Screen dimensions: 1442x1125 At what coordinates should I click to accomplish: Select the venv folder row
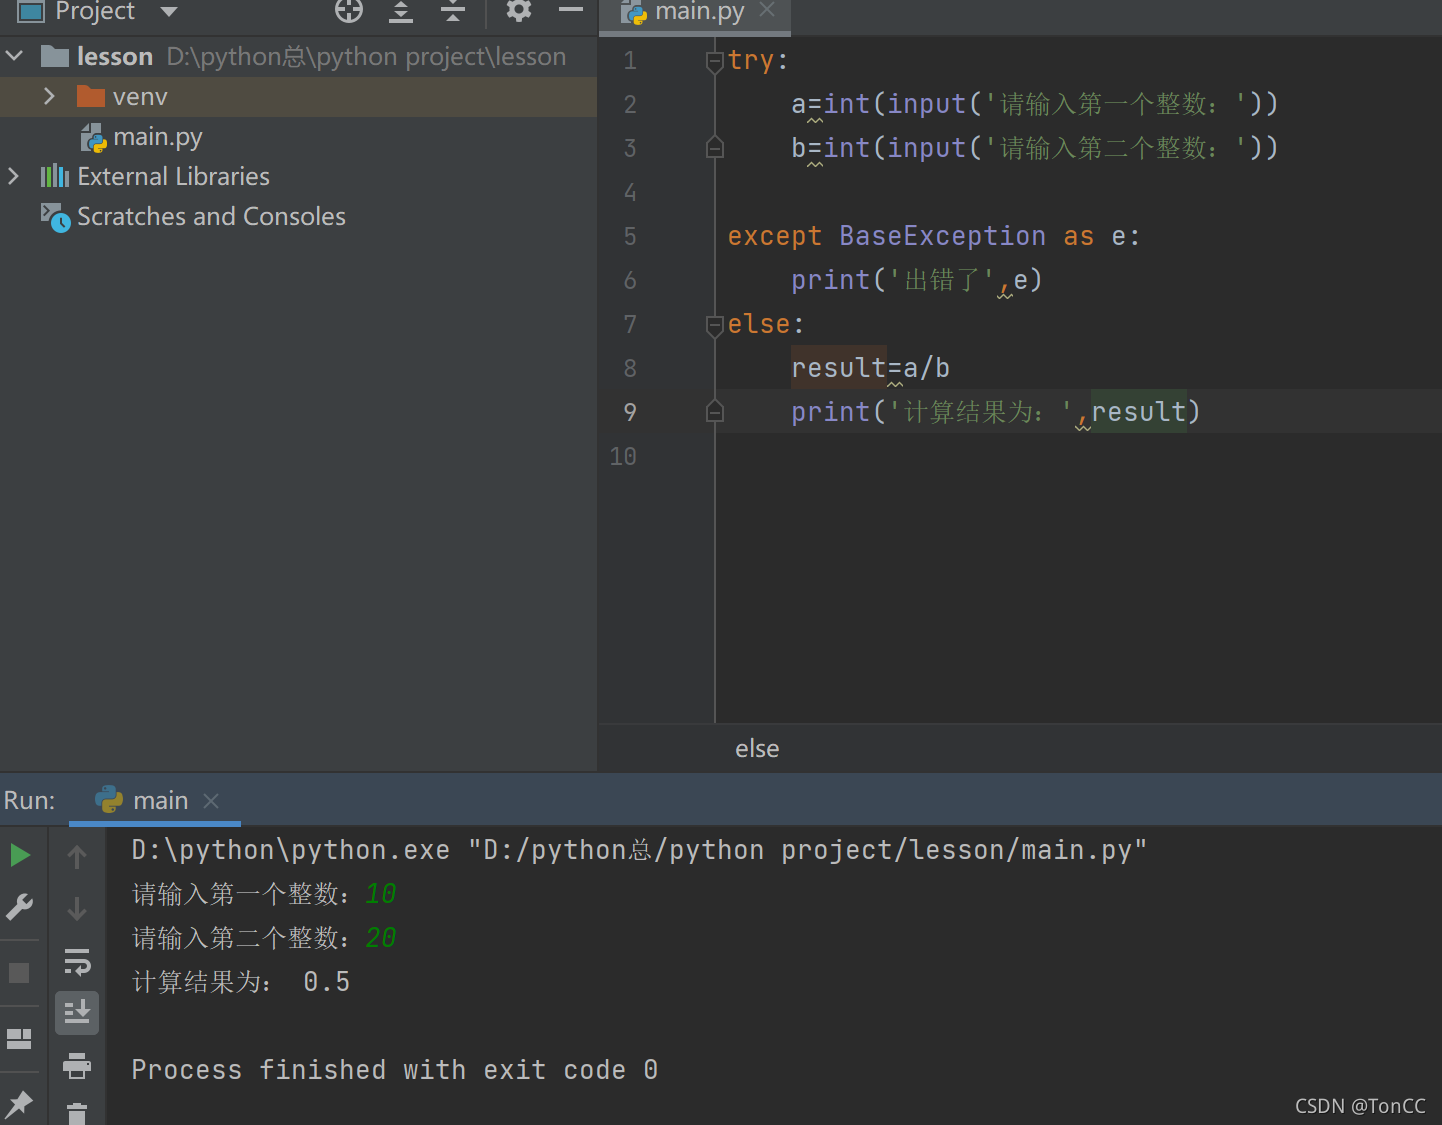[x=298, y=96]
